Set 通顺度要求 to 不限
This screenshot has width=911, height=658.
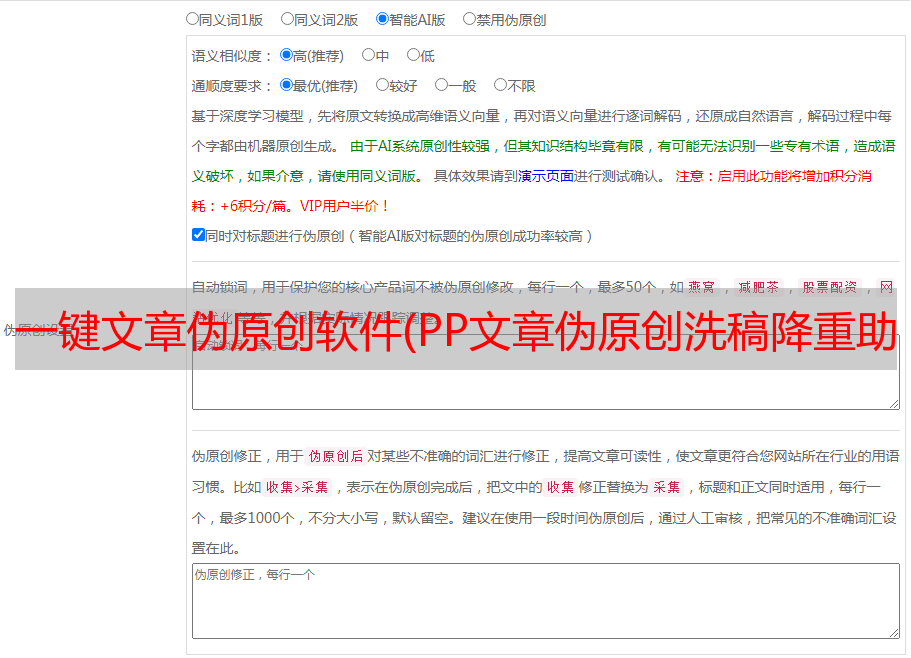coord(500,85)
